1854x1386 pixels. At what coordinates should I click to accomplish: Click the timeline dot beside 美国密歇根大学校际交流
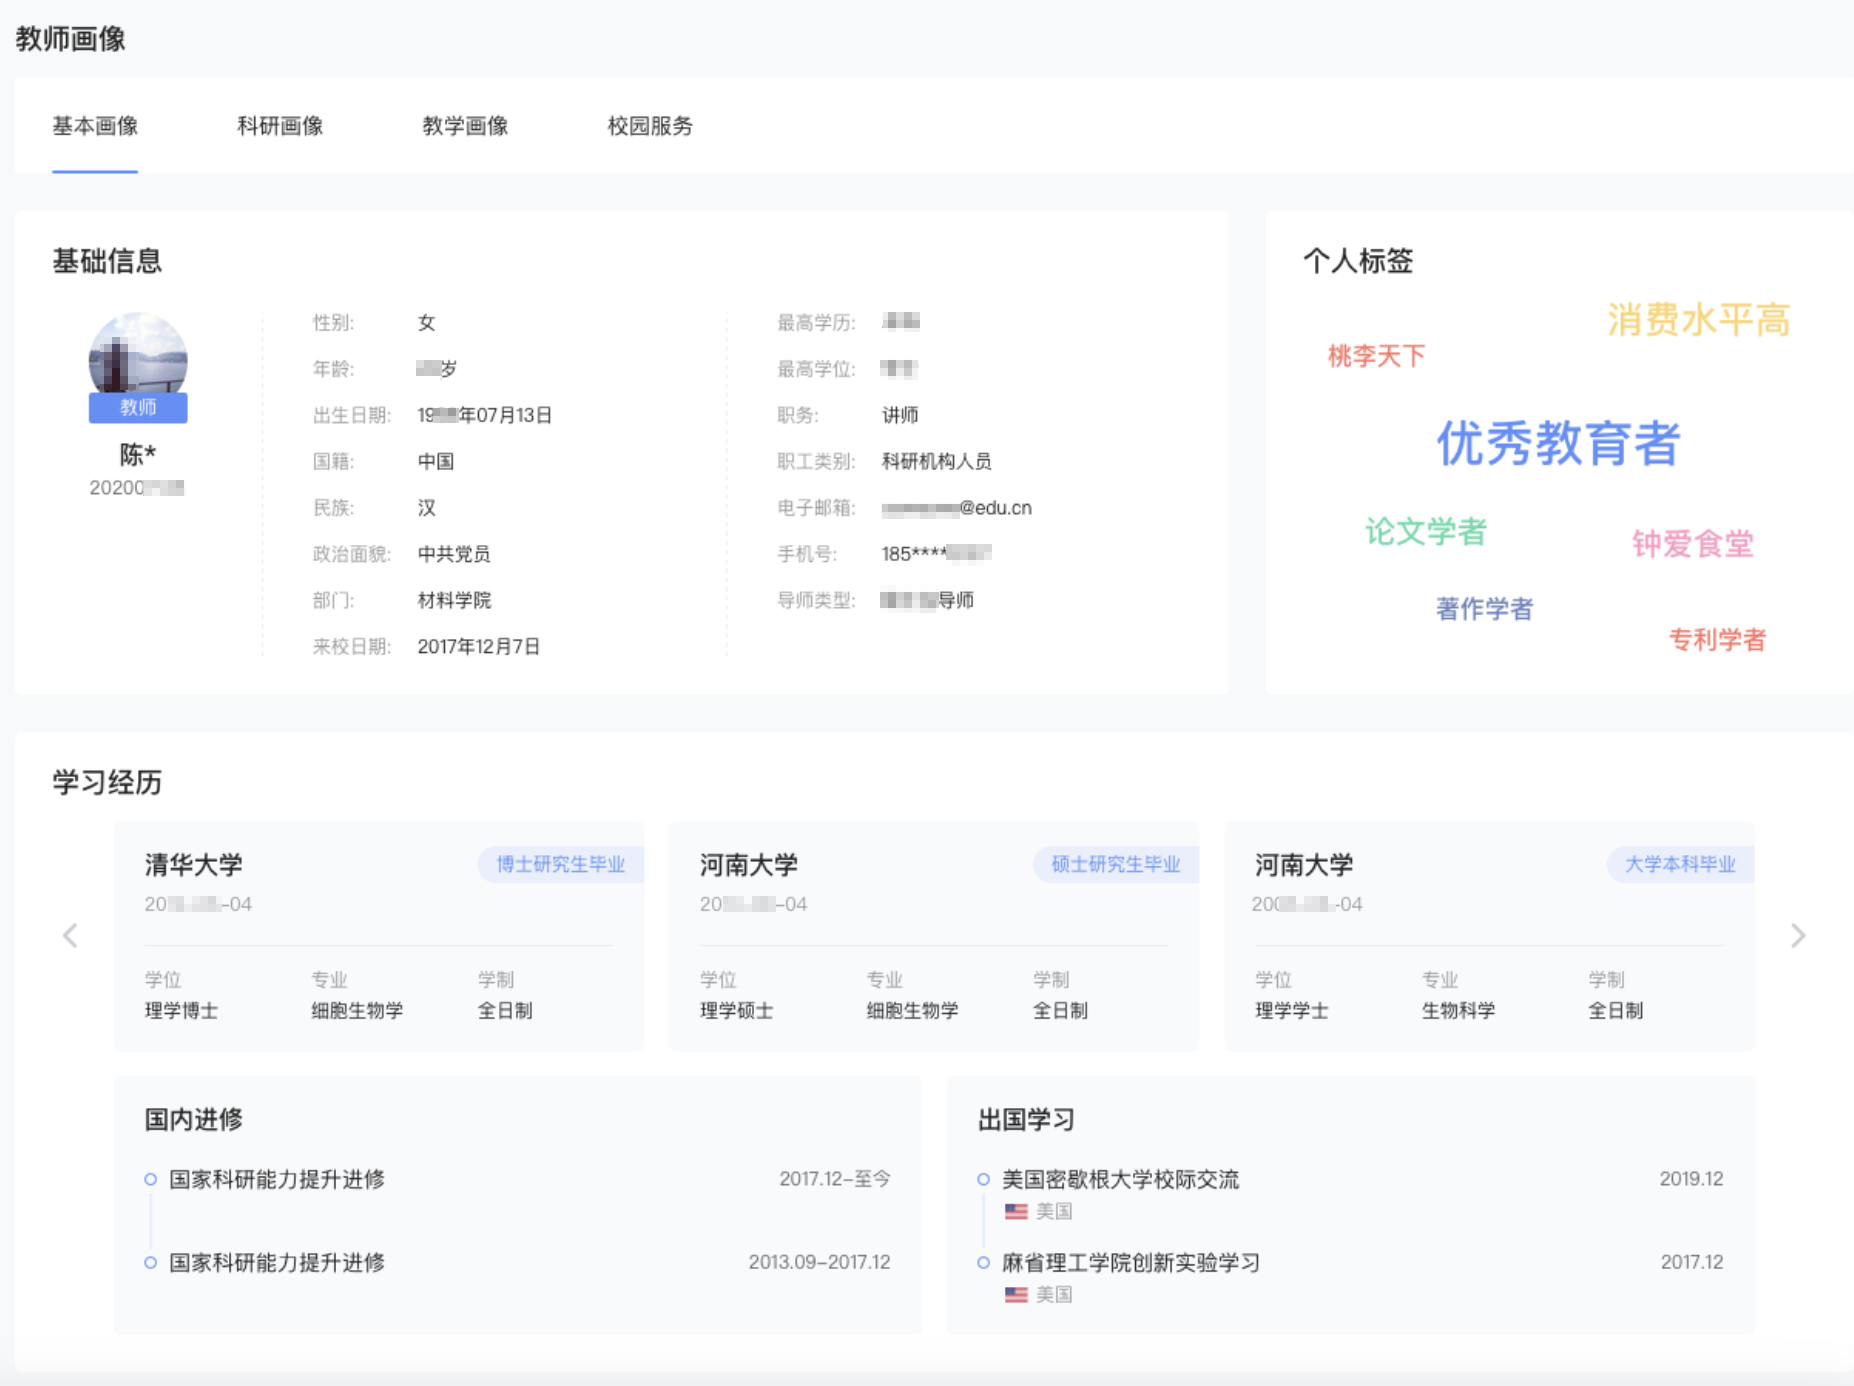pos(984,1179)
